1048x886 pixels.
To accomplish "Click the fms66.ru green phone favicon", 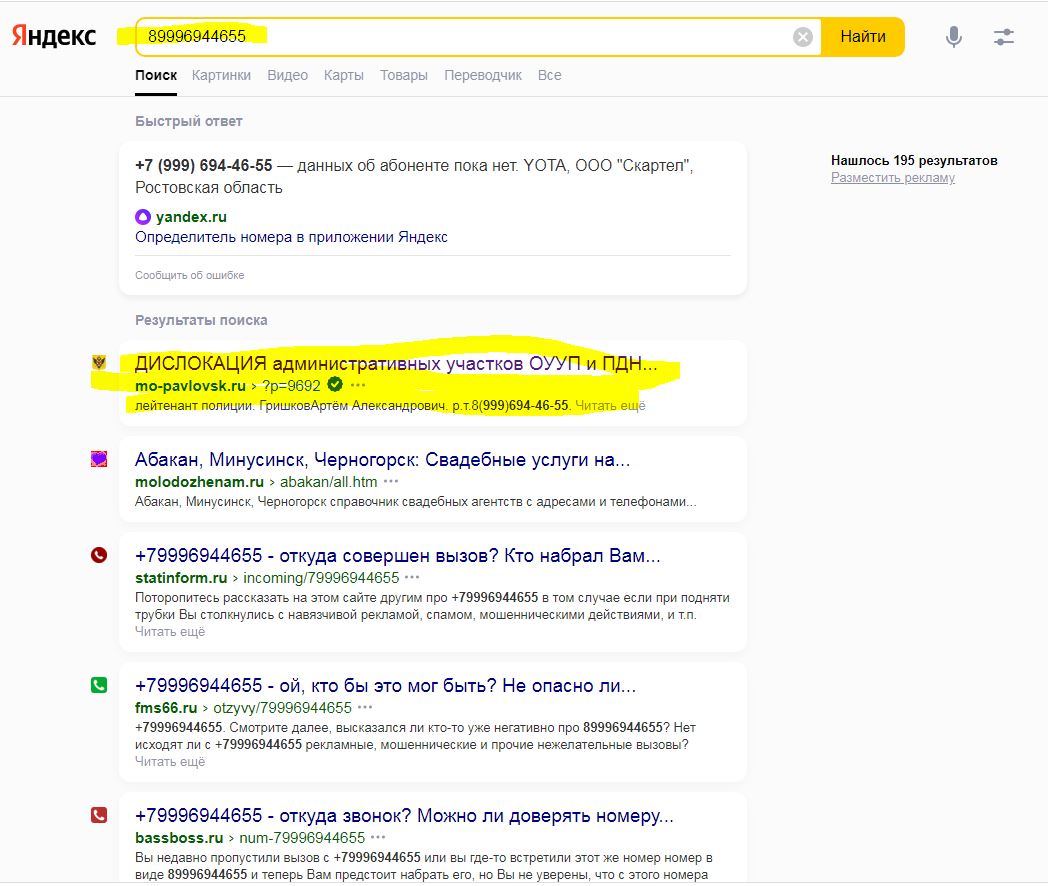I will click(99, 685).
